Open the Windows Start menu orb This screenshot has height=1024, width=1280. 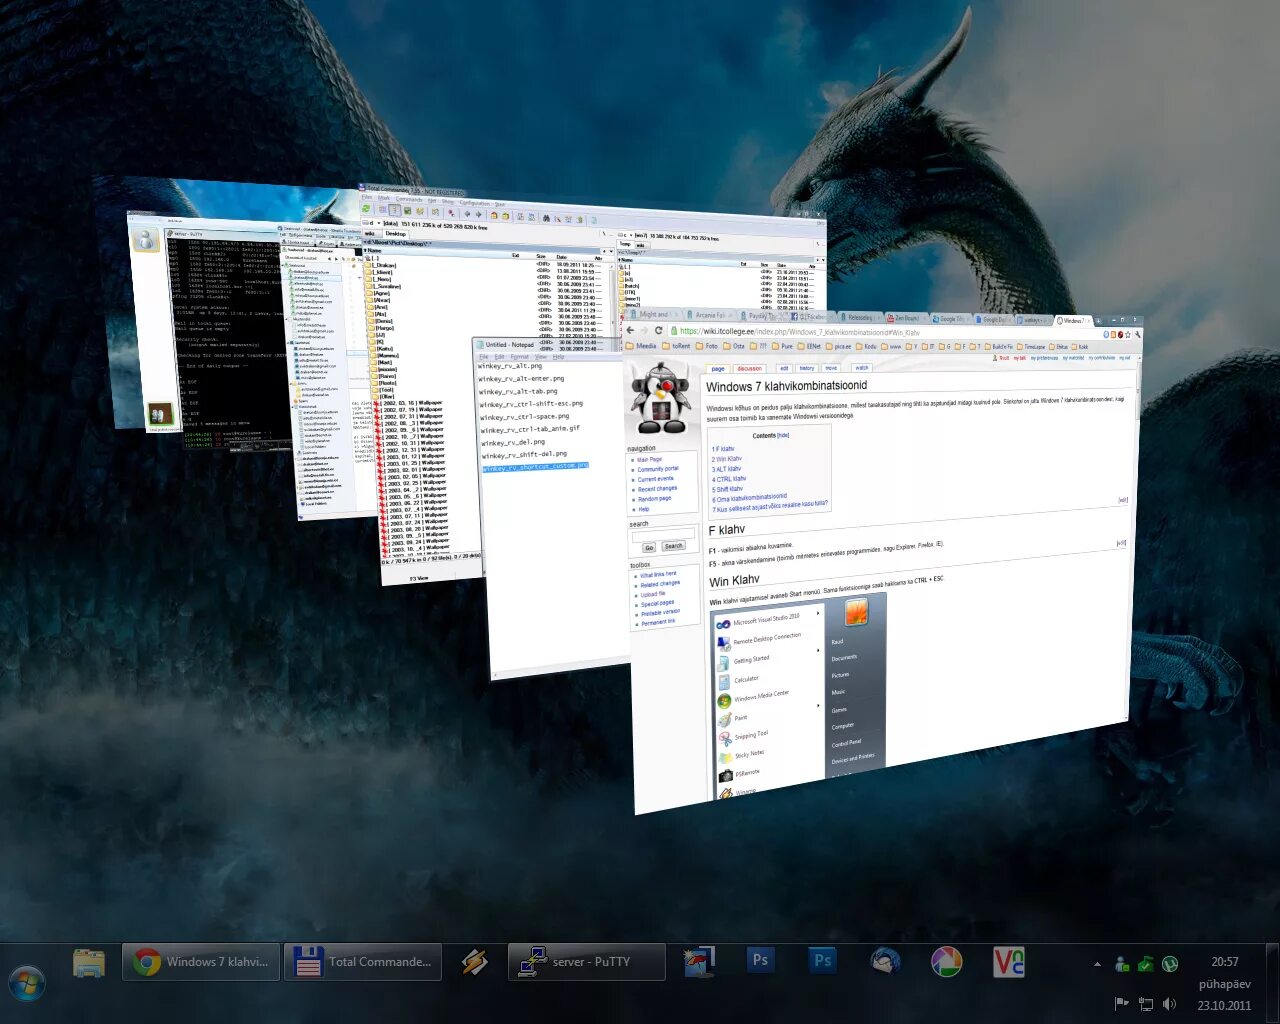pos(27,983)
